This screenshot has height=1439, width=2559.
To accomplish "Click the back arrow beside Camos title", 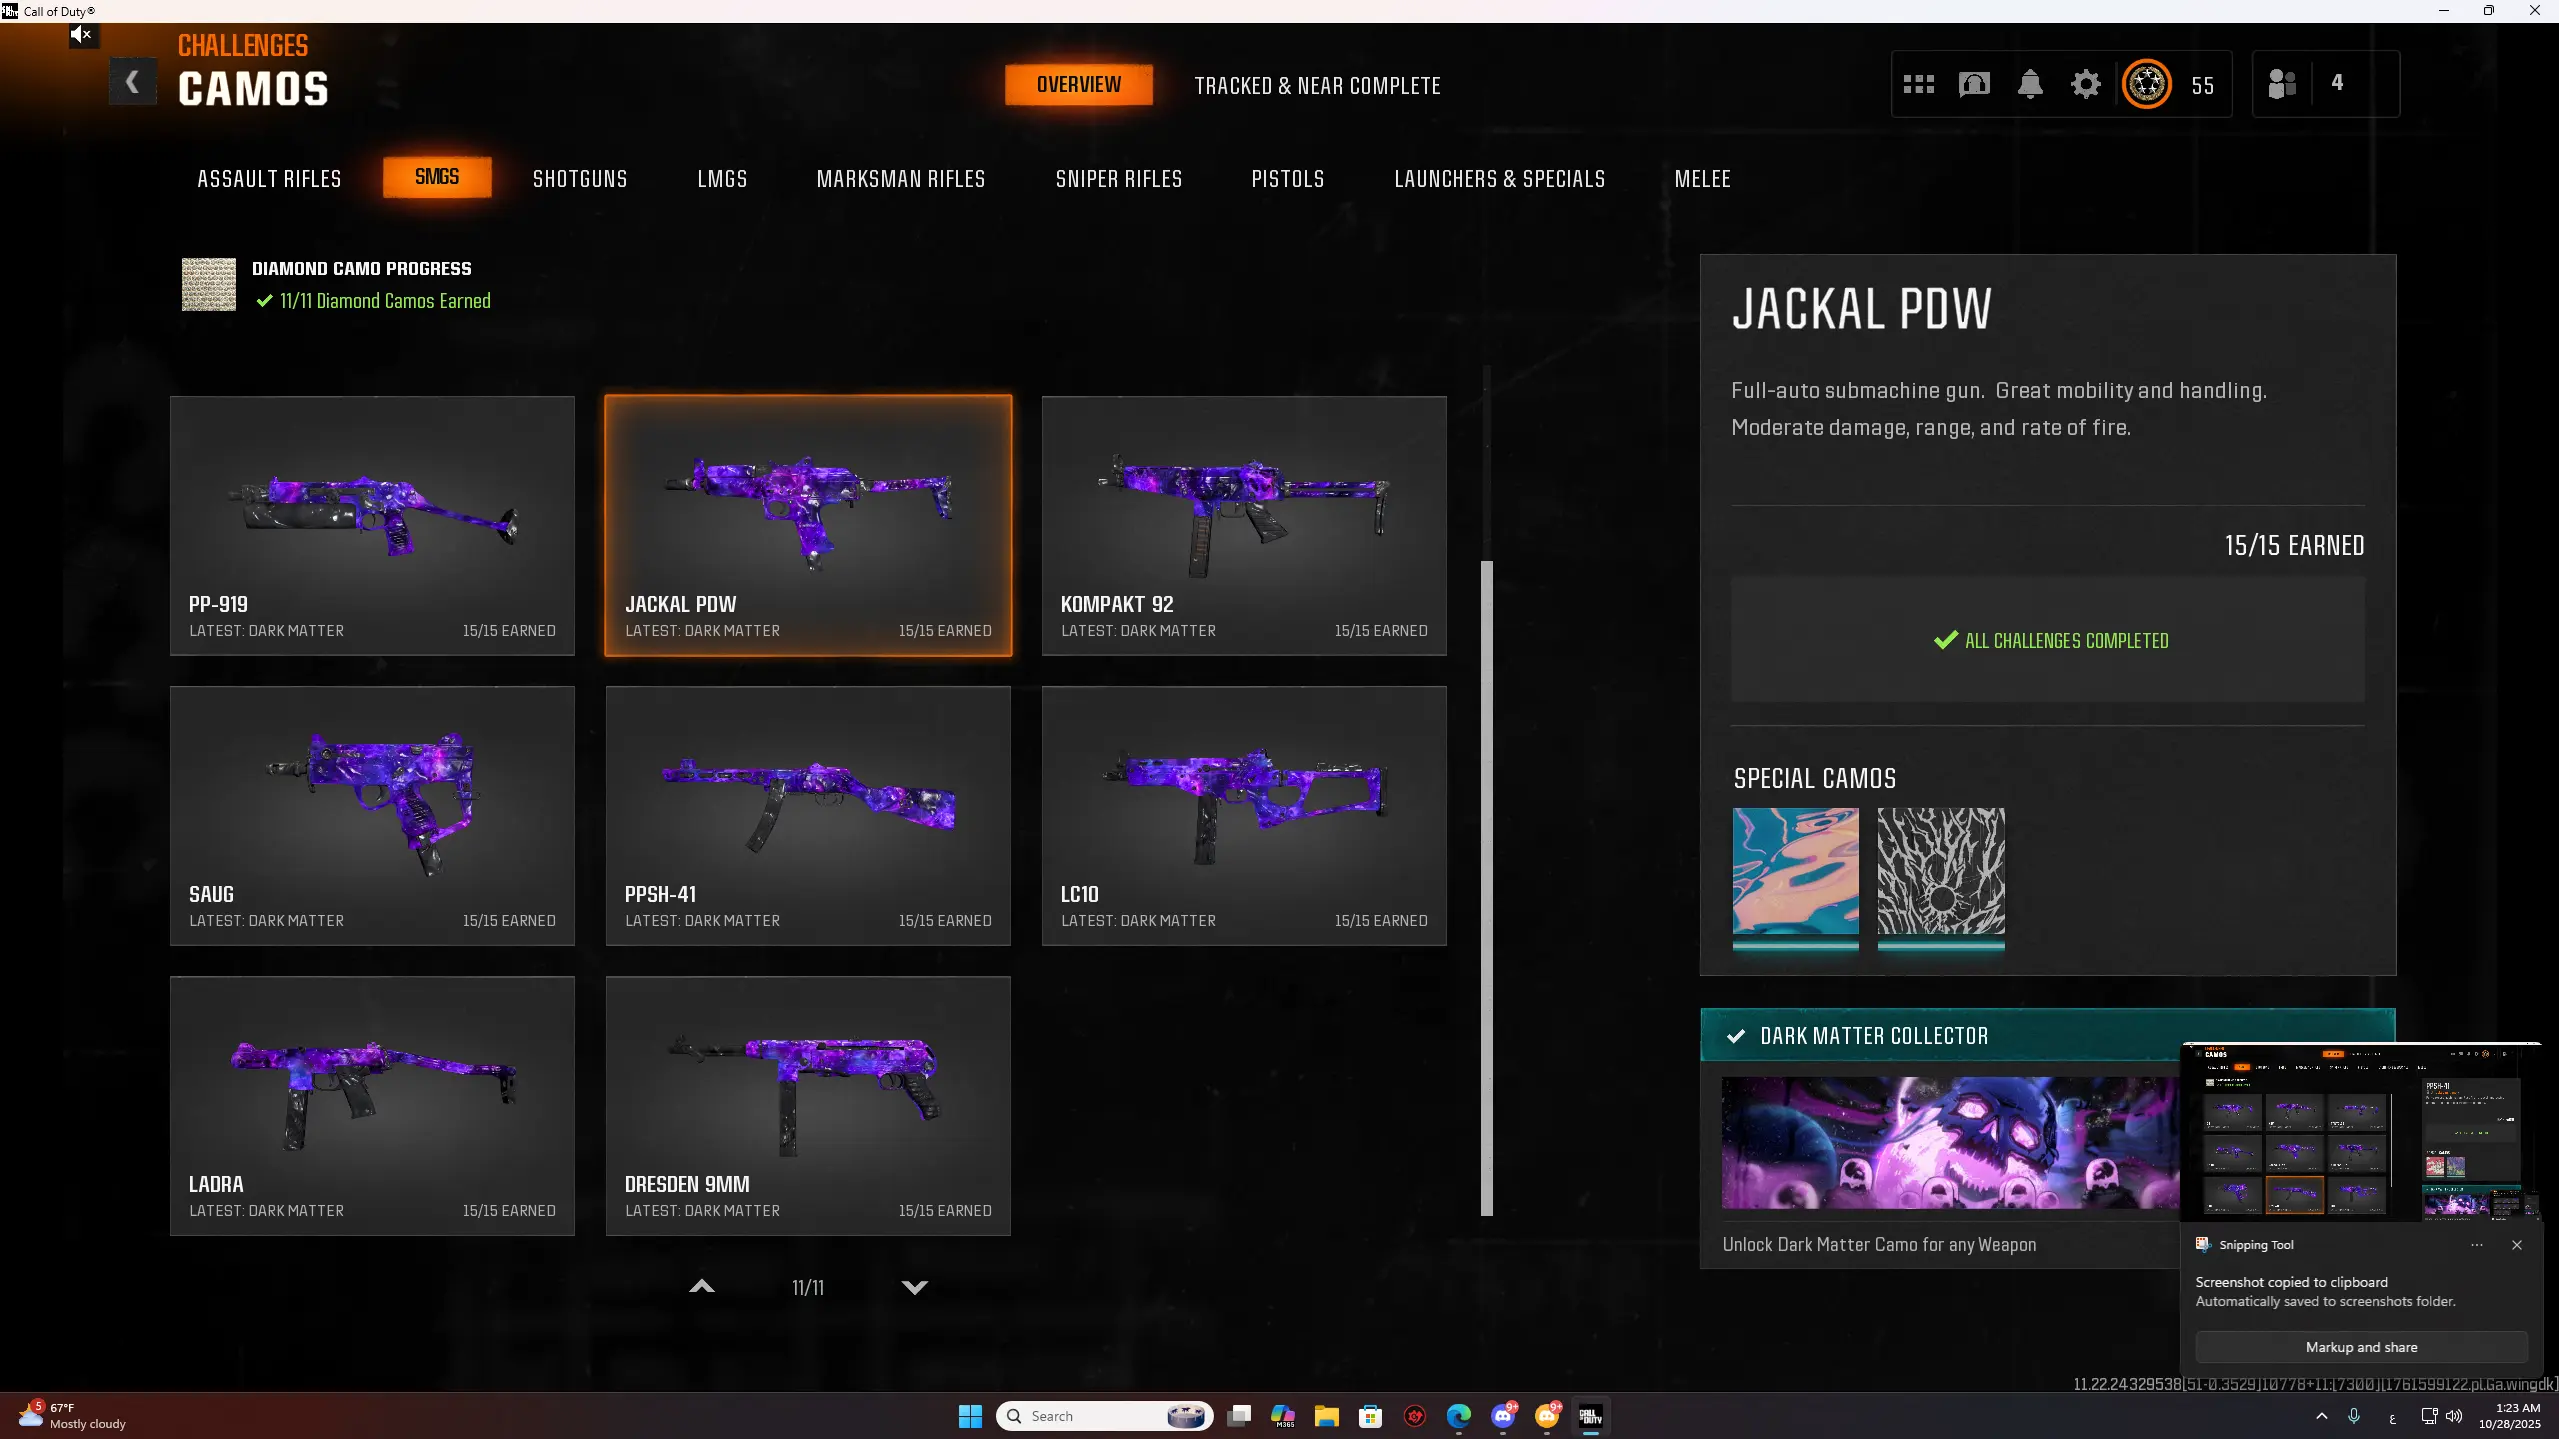I will [x=132, y=83].
